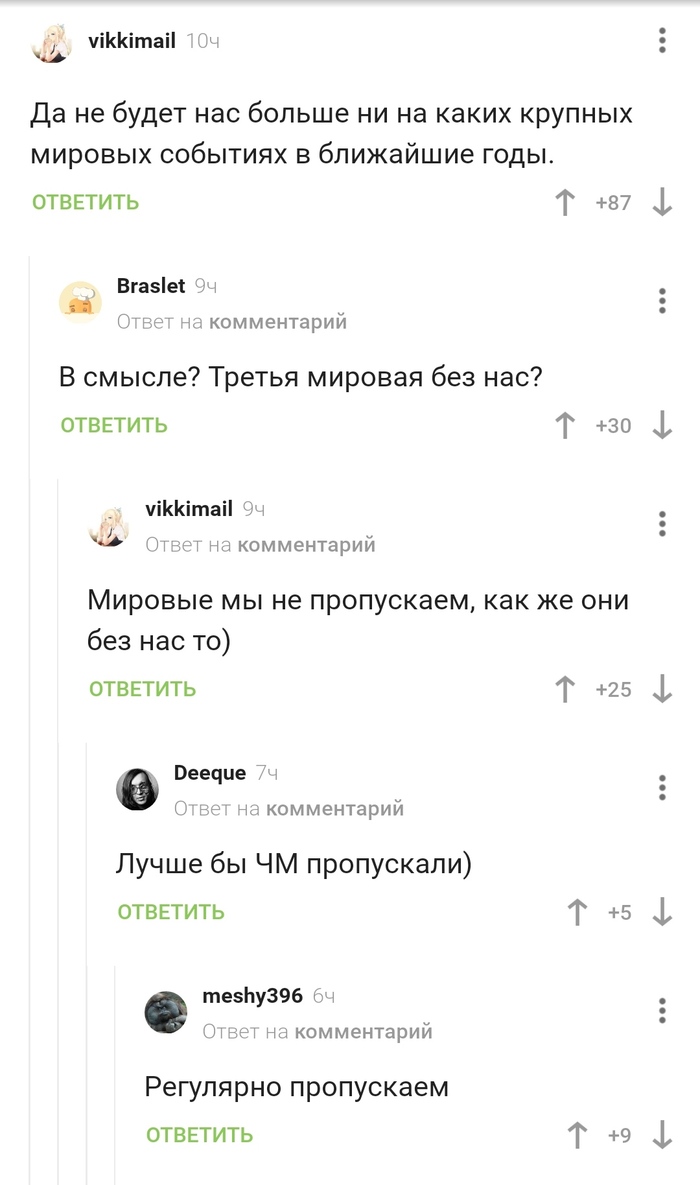The width and height of the screenshot is (700, 1185).
Task: Click ОТВЕТИТЬ under meshy396's comment
Action: pos(200,1135)
